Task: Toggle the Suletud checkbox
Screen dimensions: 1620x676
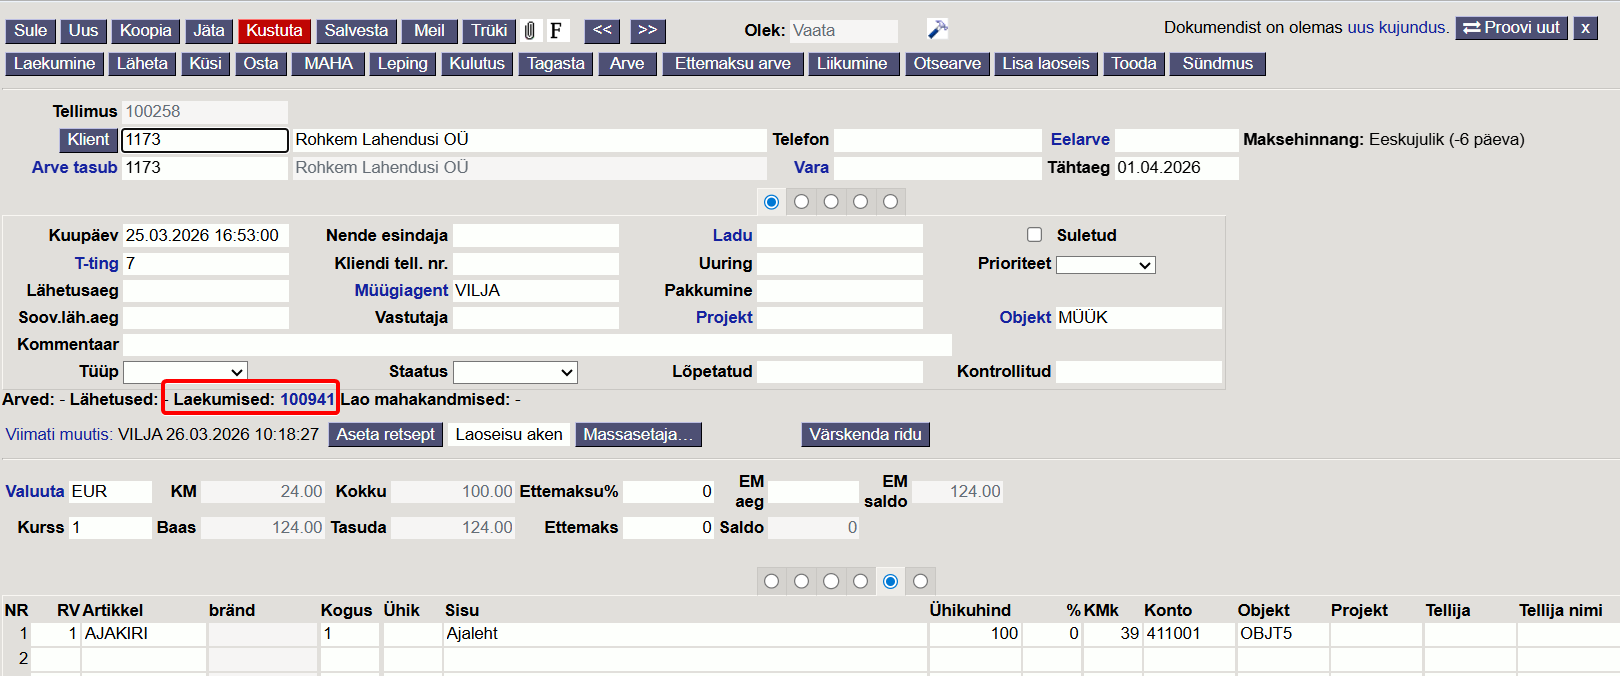Action: (x=1034, y=235)
